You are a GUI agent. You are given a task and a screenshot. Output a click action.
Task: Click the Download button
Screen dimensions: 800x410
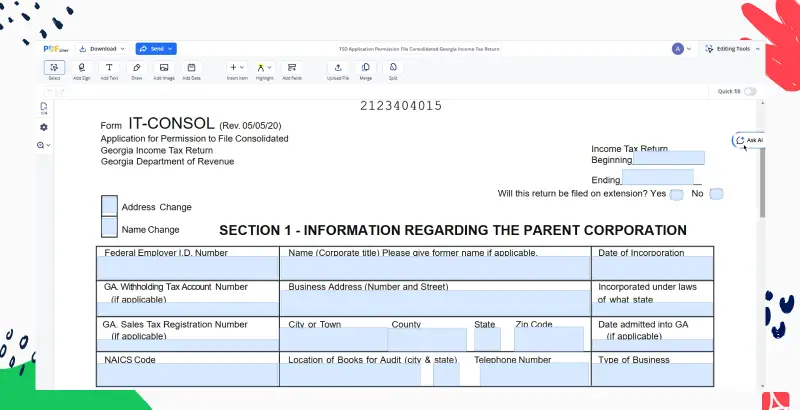pos(103,49)
